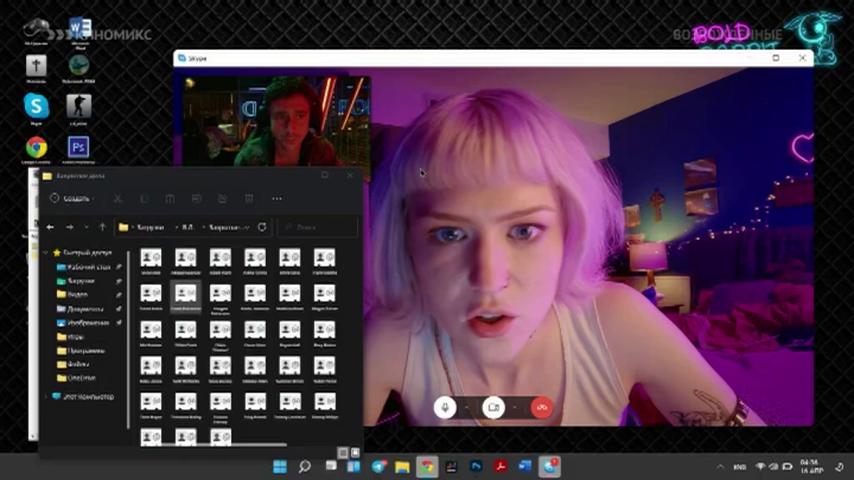The image size is (854, 480).
Task: Mute the microphone in the Skype call
Action: (445, 407)
